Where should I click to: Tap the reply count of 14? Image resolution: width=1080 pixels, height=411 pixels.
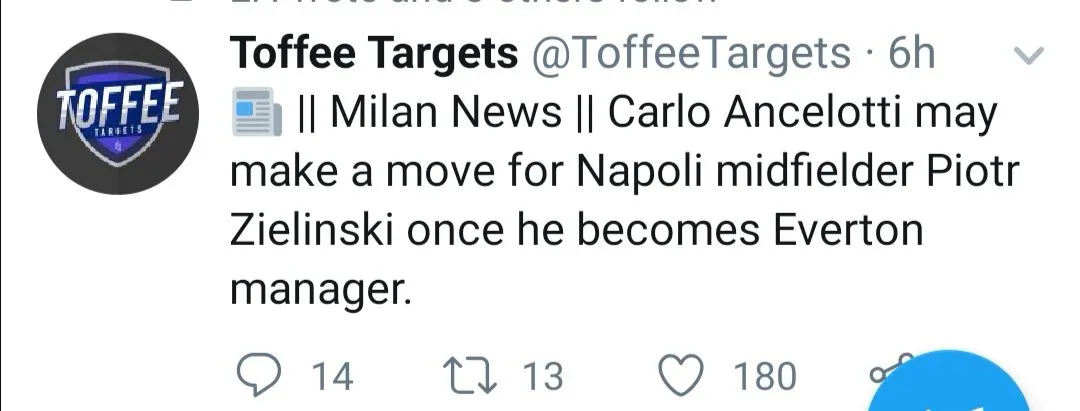(x=333, y=376)
